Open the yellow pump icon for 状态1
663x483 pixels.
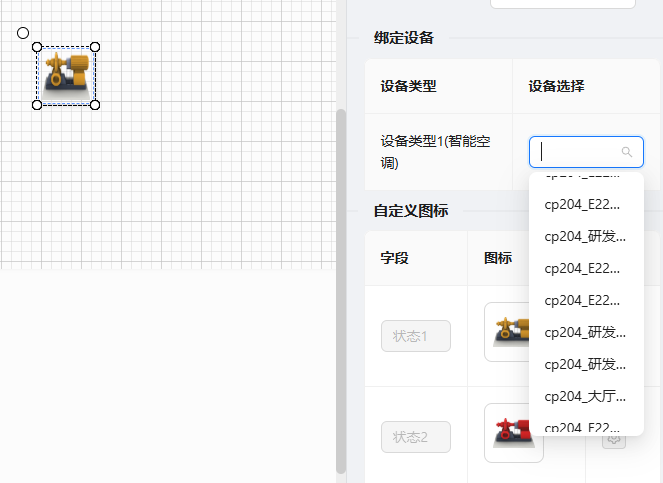point(507,332)
